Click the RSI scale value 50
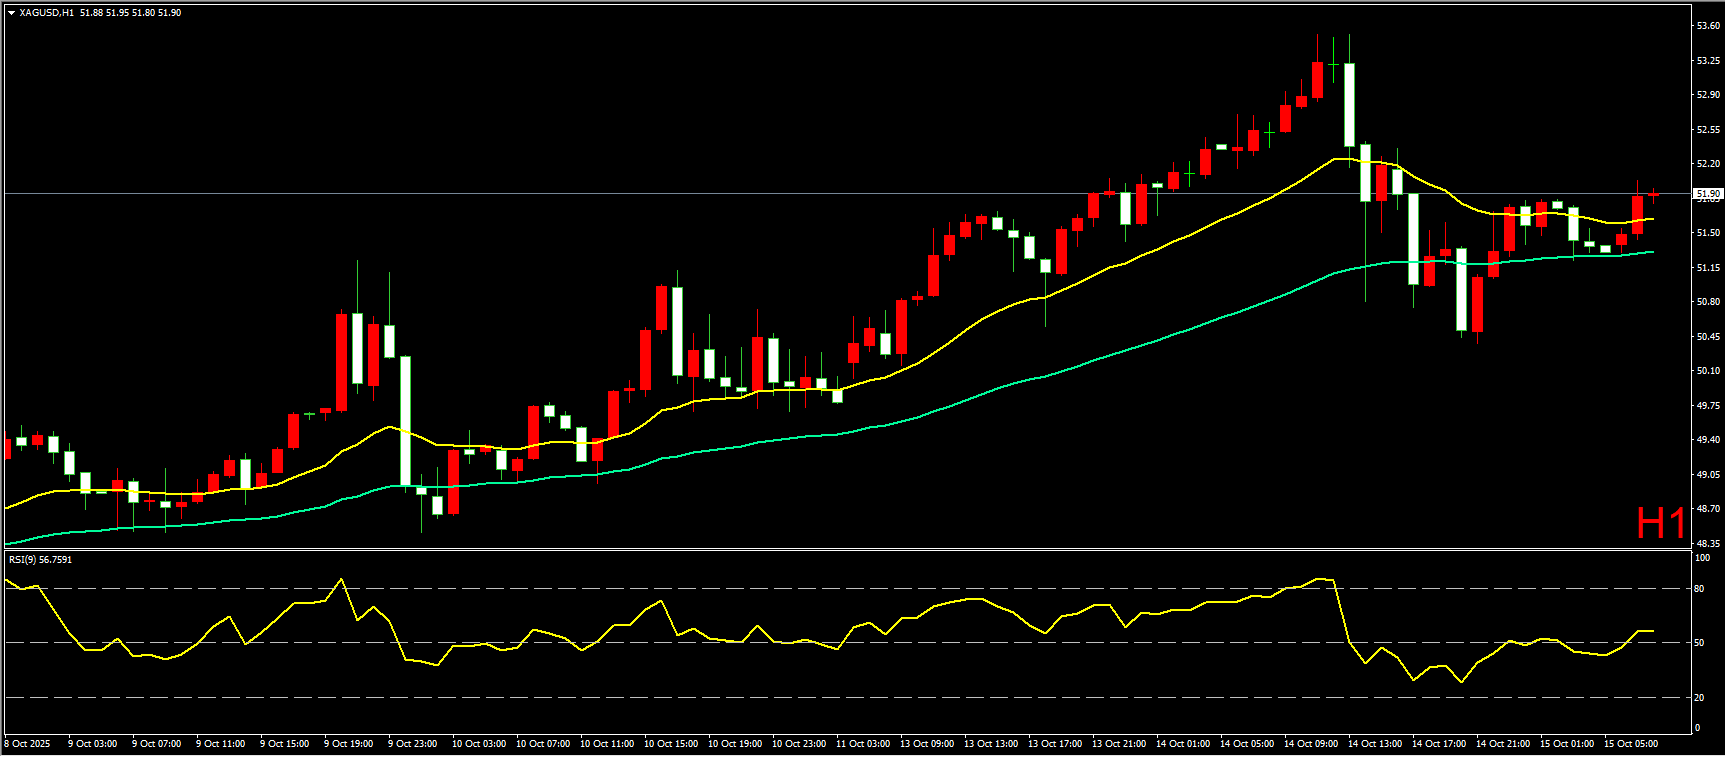 (1699, 643)
